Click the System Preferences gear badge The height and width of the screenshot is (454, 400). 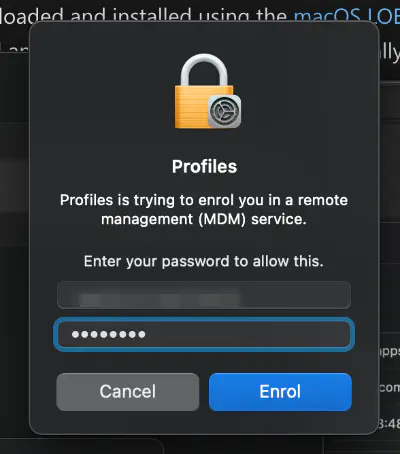pos(224,111)
